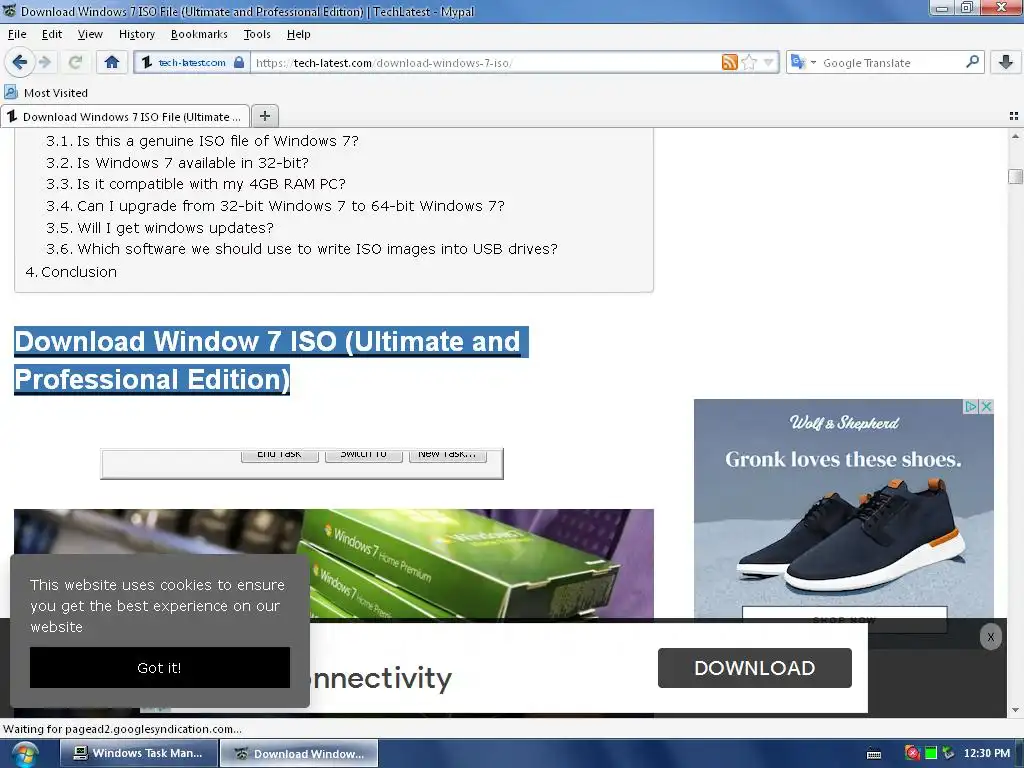Click the forward arrow navigation button
Image resolution: width=1024 pixels, height=768 pixels.
coord(45,62)
